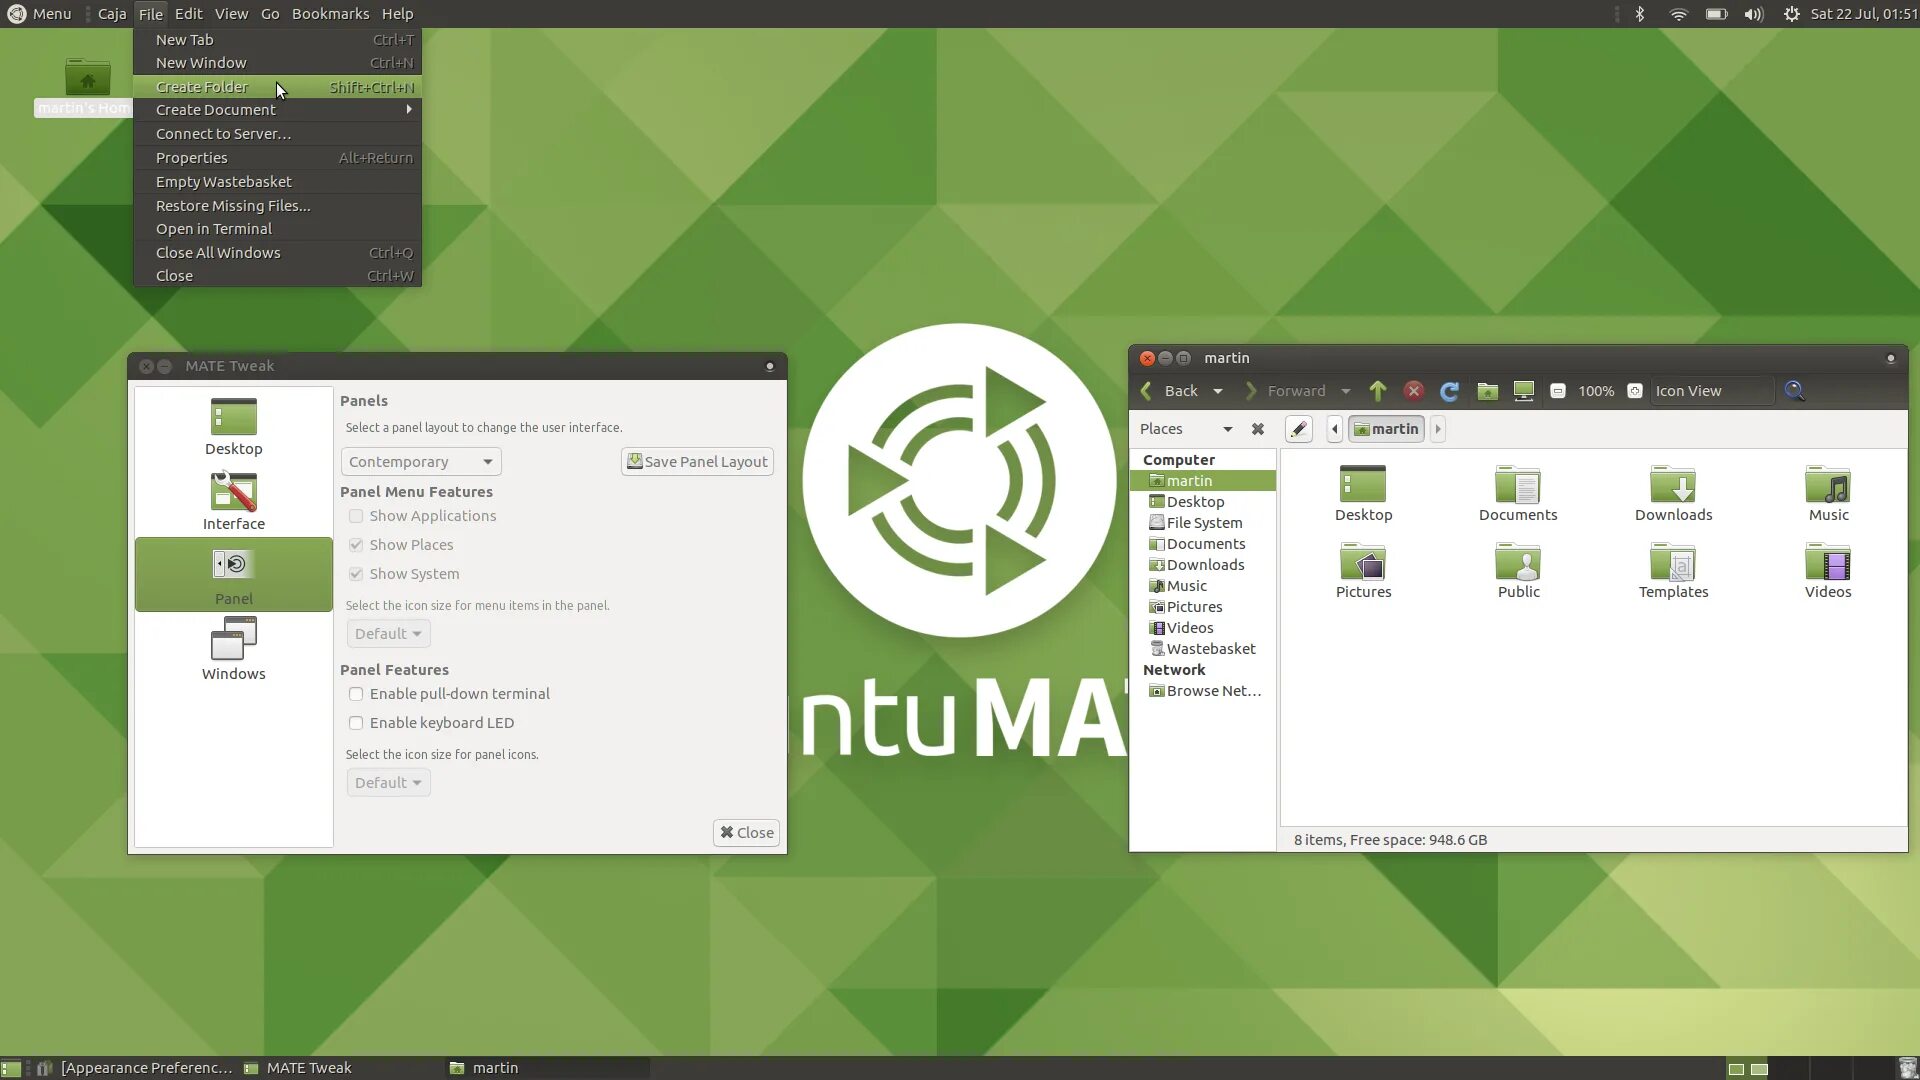This screenshot has height=1080, width=1920.
Task: Tick the Enable keyboard LED checkbox
Action: (x=356, y=723)
